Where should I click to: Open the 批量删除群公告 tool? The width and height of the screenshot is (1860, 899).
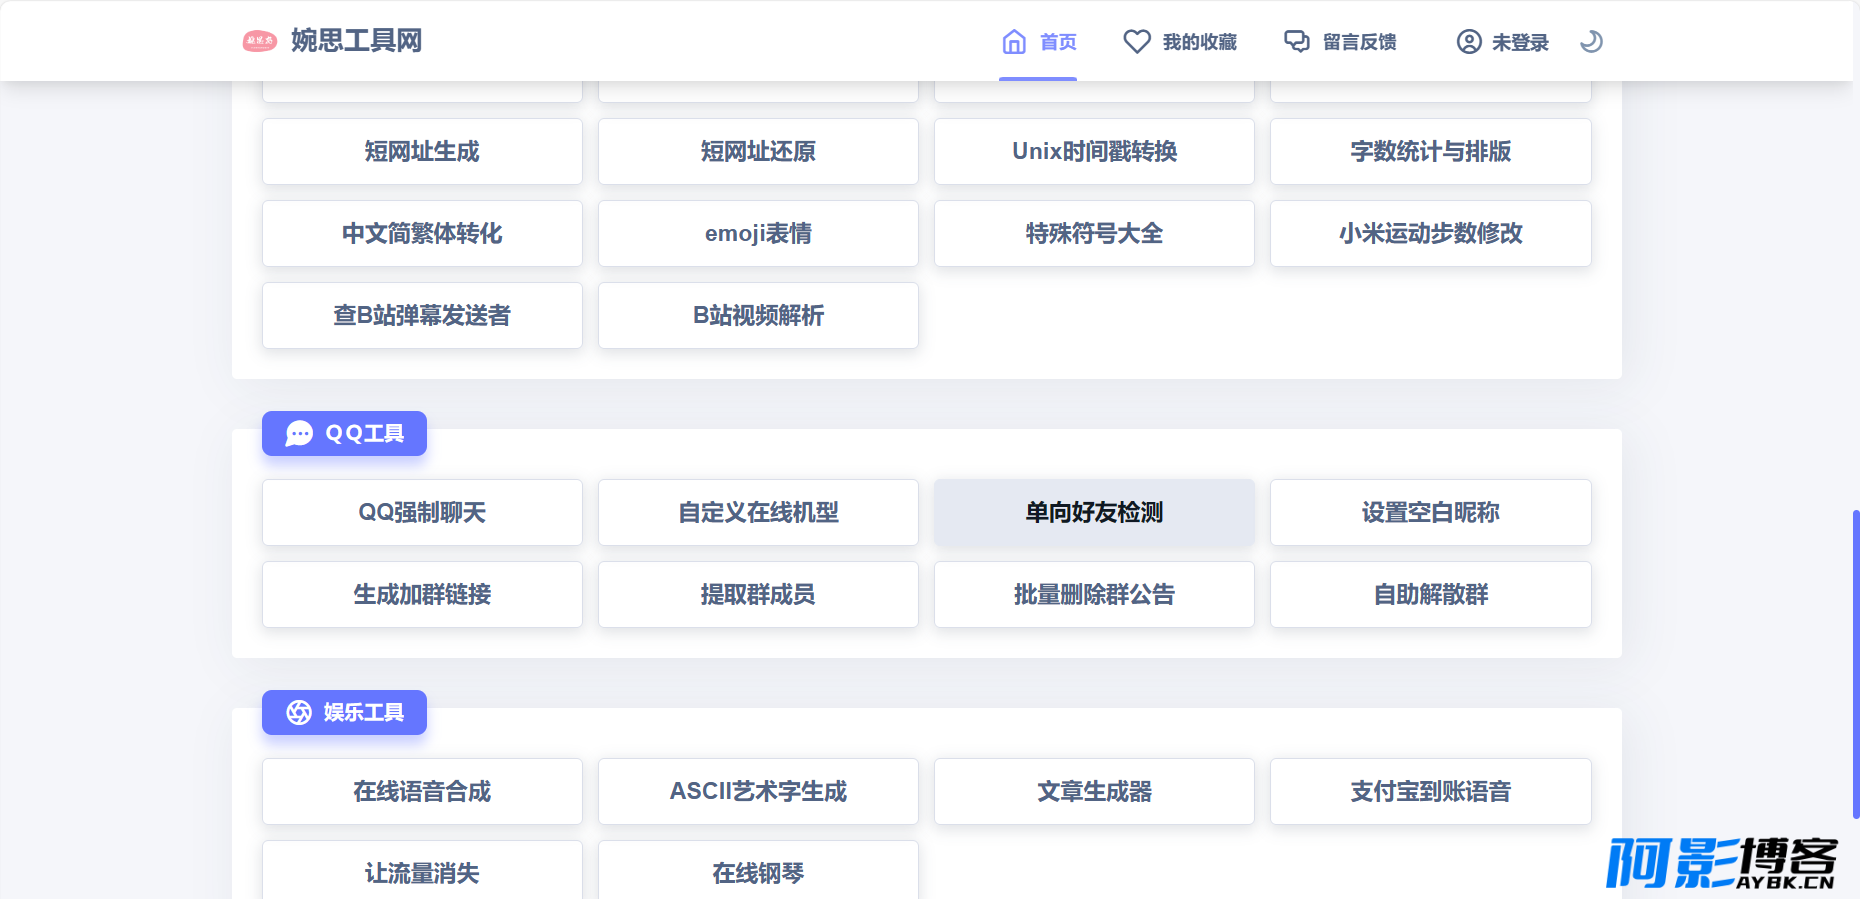pyautogui.click(x=1094, y=594)
